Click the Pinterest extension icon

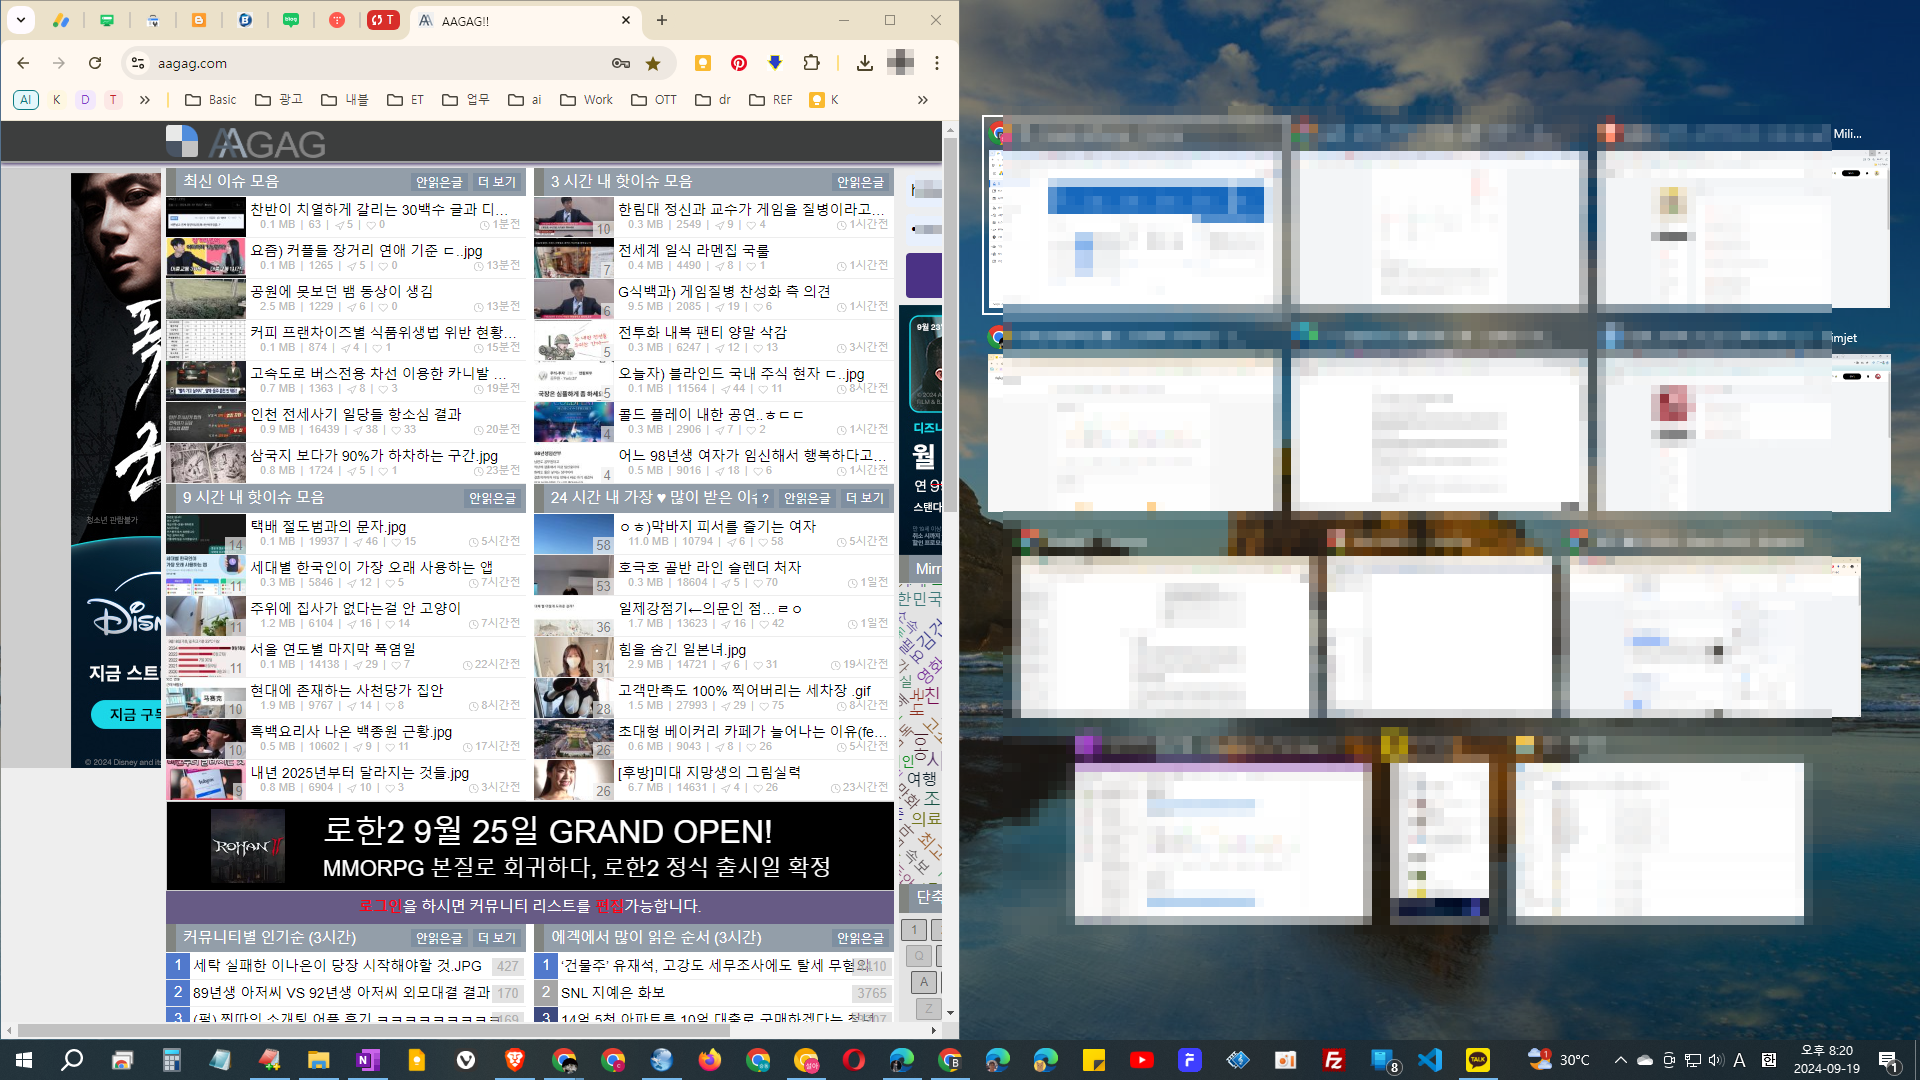pyautogui.click(x=739, y=63)
